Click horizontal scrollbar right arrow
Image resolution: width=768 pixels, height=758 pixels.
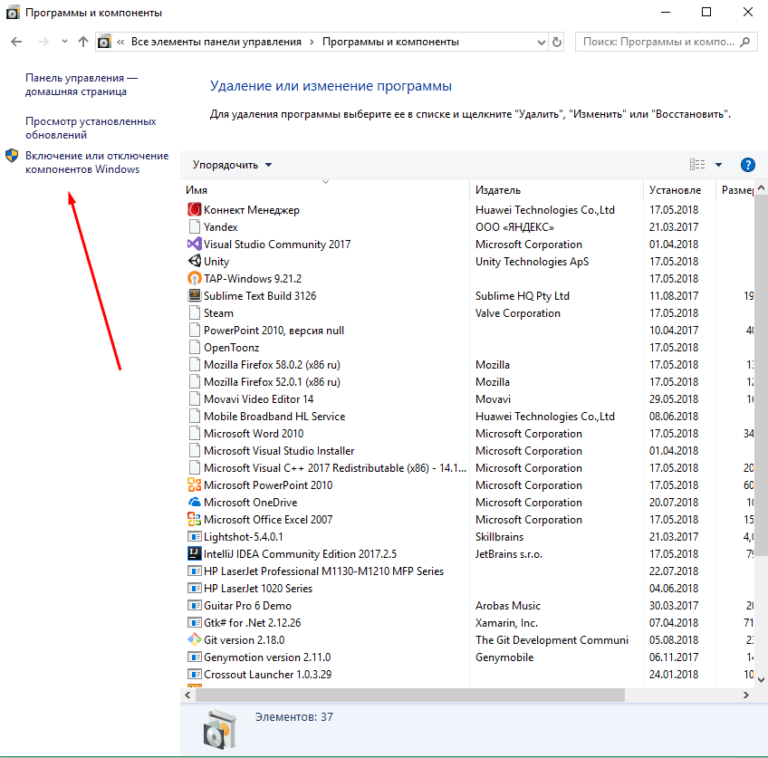(746, 695)
